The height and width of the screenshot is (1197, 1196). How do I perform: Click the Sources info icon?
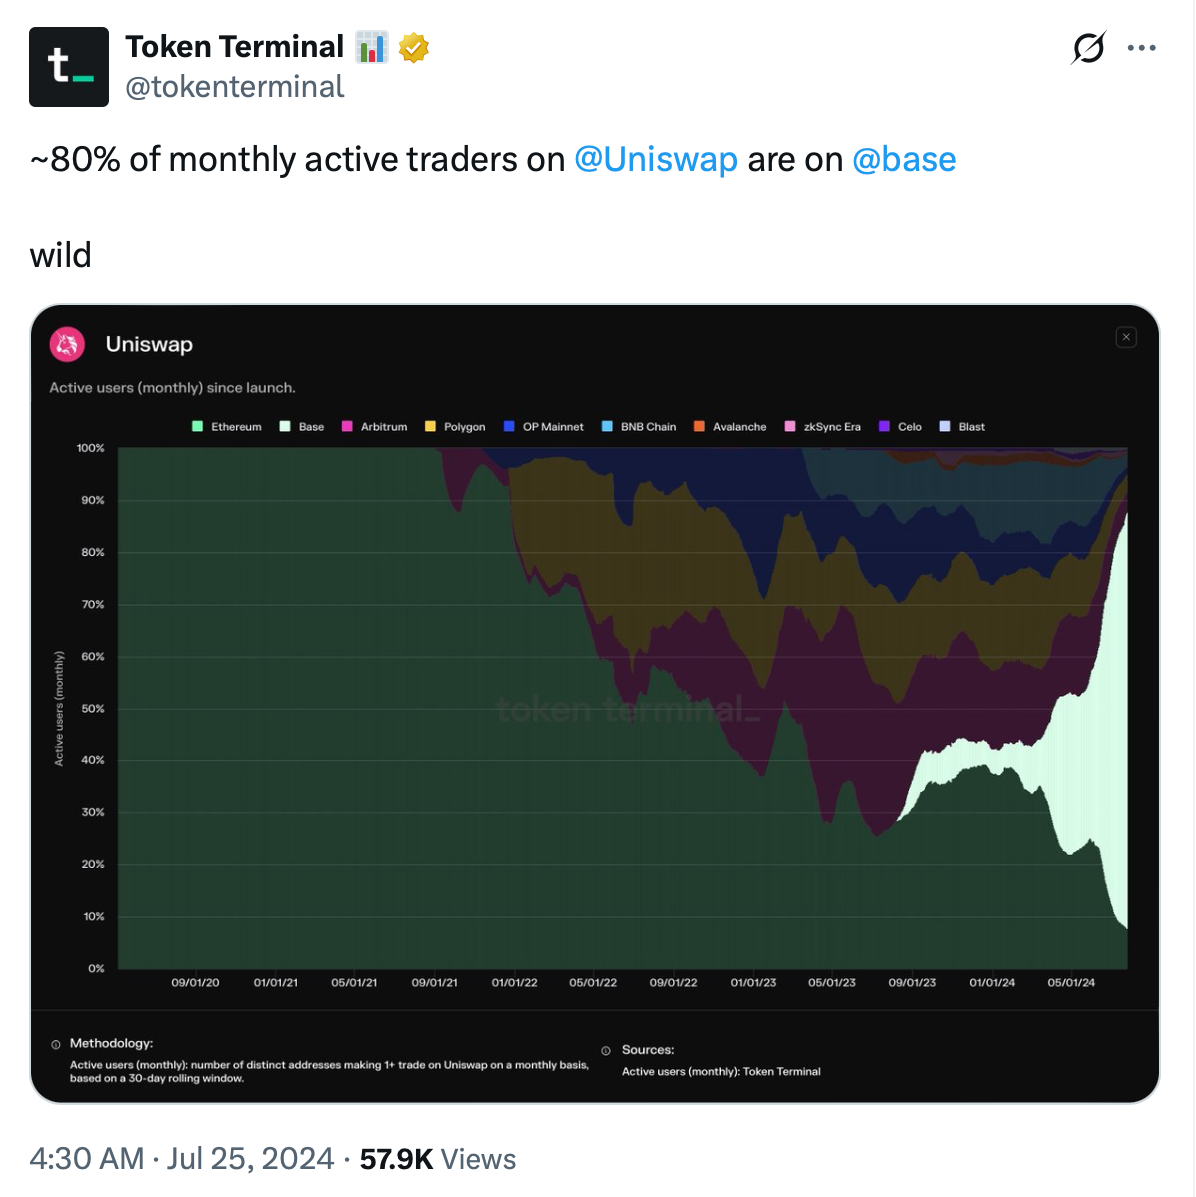[605, 1050]
